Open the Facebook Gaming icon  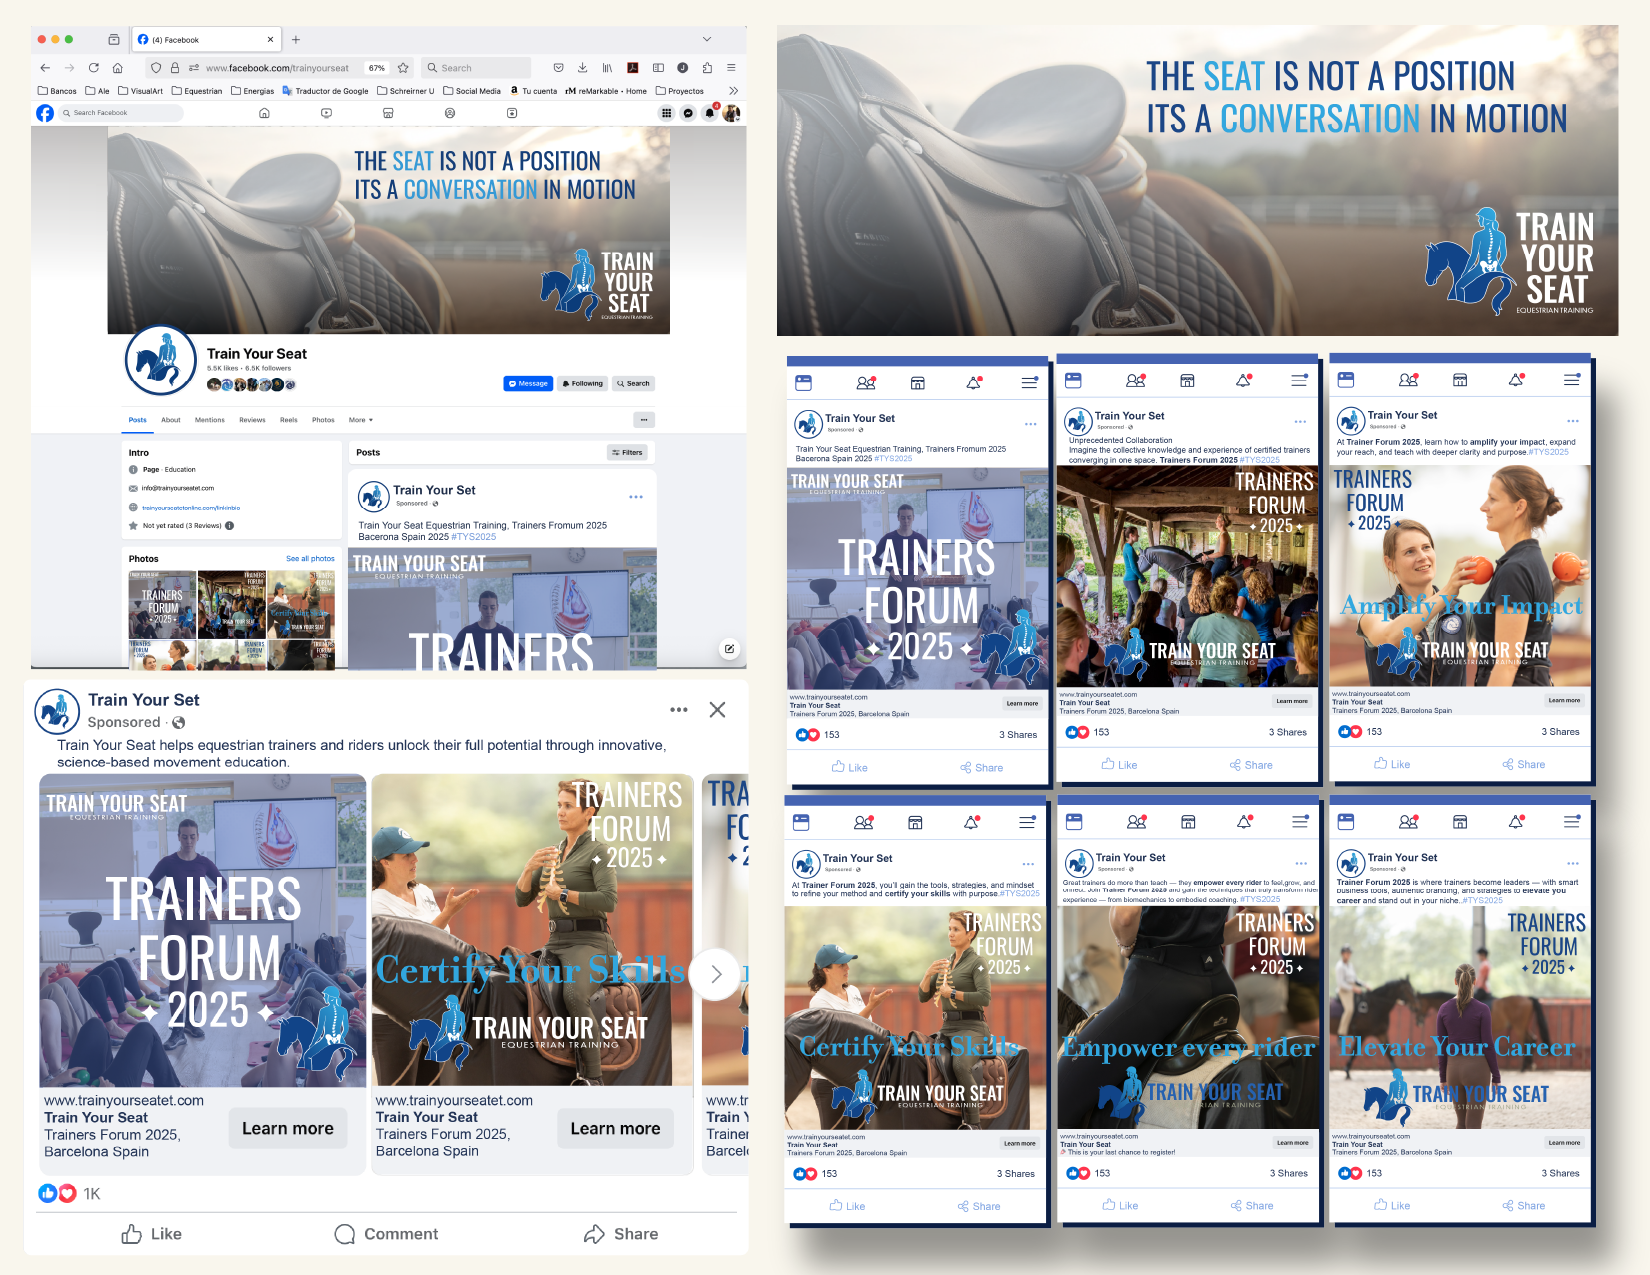click(512, 113)
